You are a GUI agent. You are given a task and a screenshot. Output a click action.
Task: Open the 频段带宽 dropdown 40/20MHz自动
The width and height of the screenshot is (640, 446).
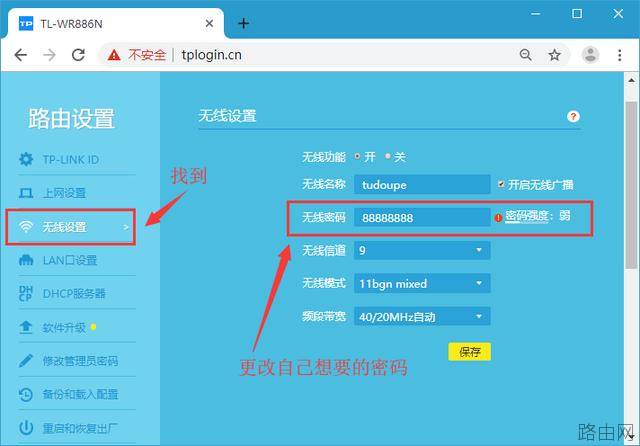point(422,316)
